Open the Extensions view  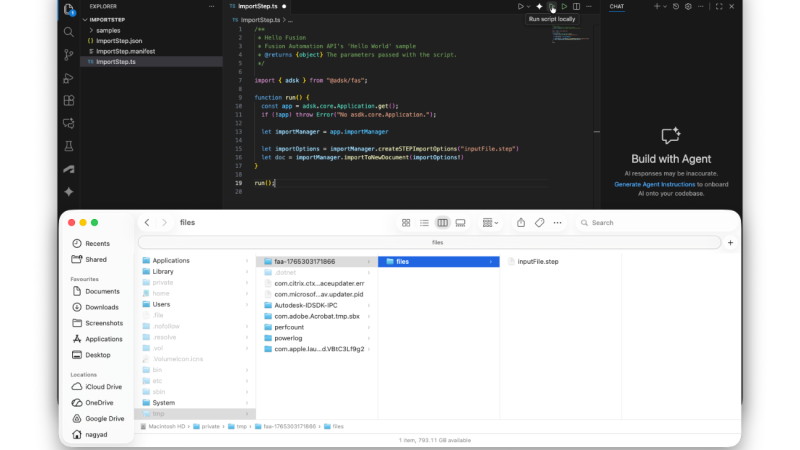click(x=69, y=101)
